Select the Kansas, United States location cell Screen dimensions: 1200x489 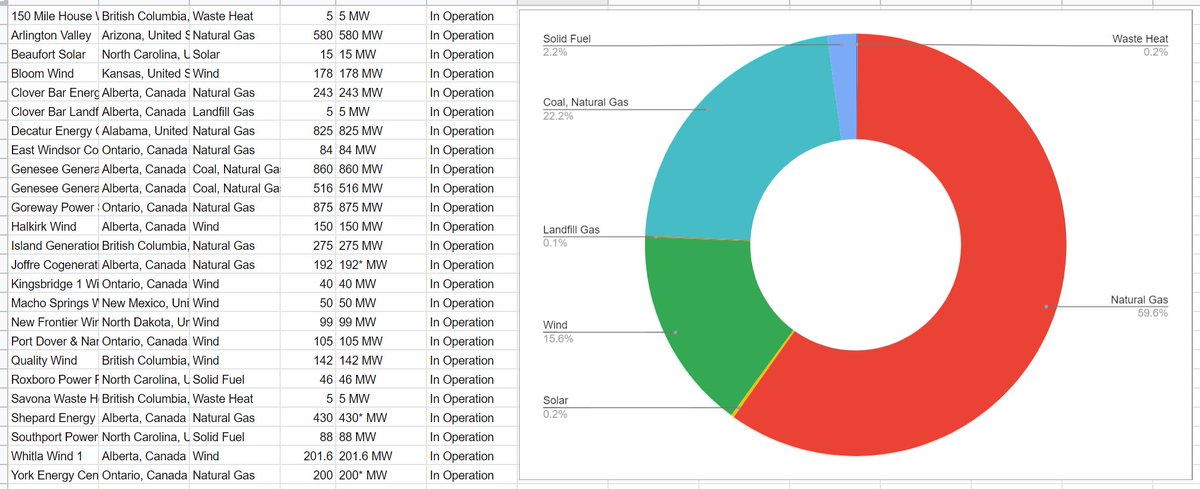143,73
